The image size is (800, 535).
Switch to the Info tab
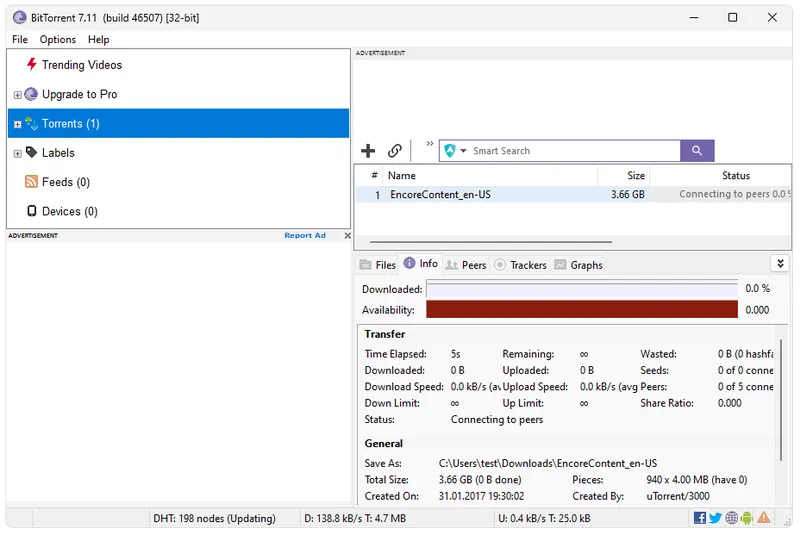(421, 264)
